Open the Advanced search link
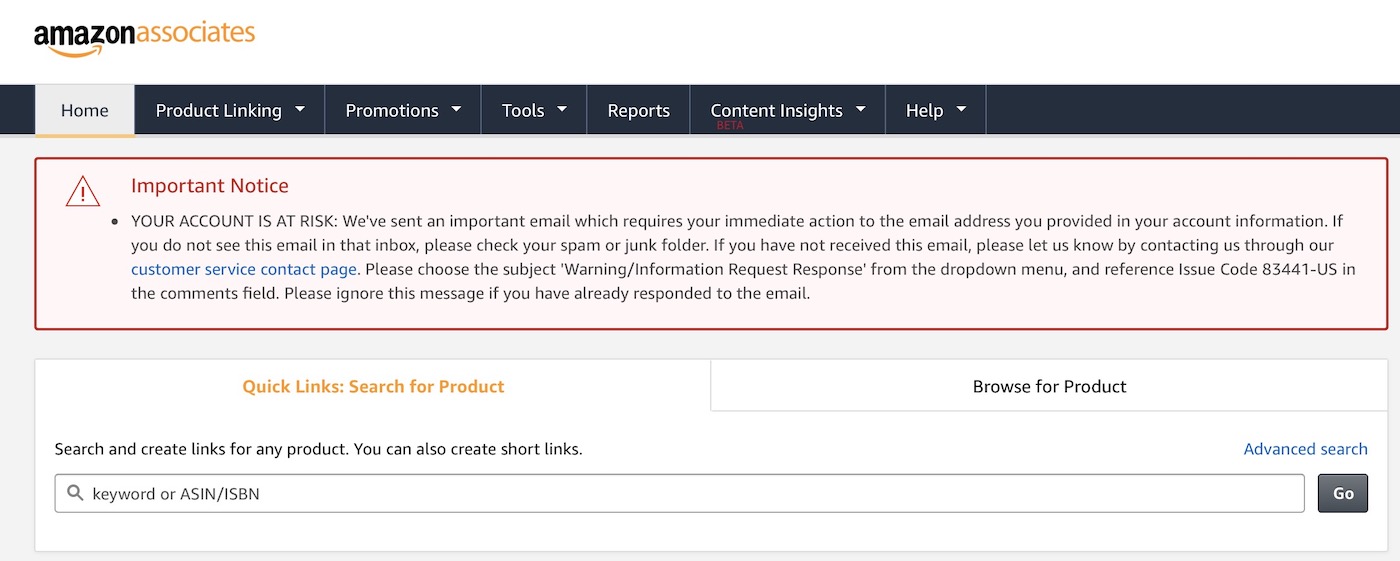 (x=1305, y=449)
